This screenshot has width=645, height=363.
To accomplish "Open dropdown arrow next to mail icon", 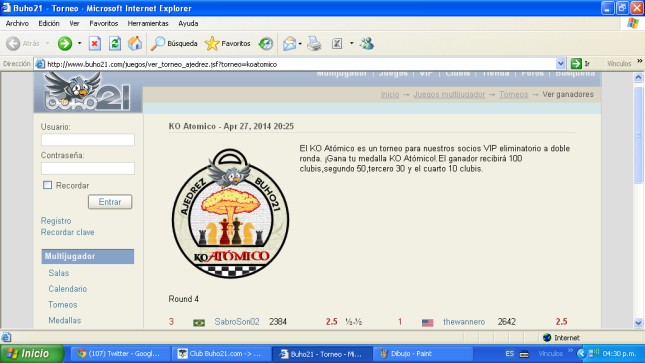I will click(x=300, y=43).
